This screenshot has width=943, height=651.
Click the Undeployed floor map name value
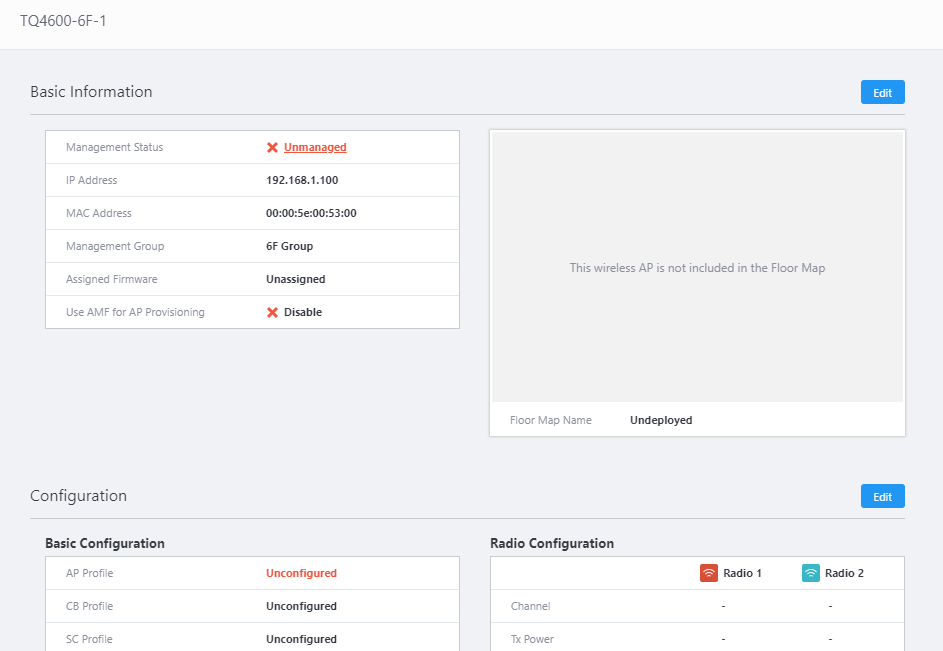[x=661, y=420]
